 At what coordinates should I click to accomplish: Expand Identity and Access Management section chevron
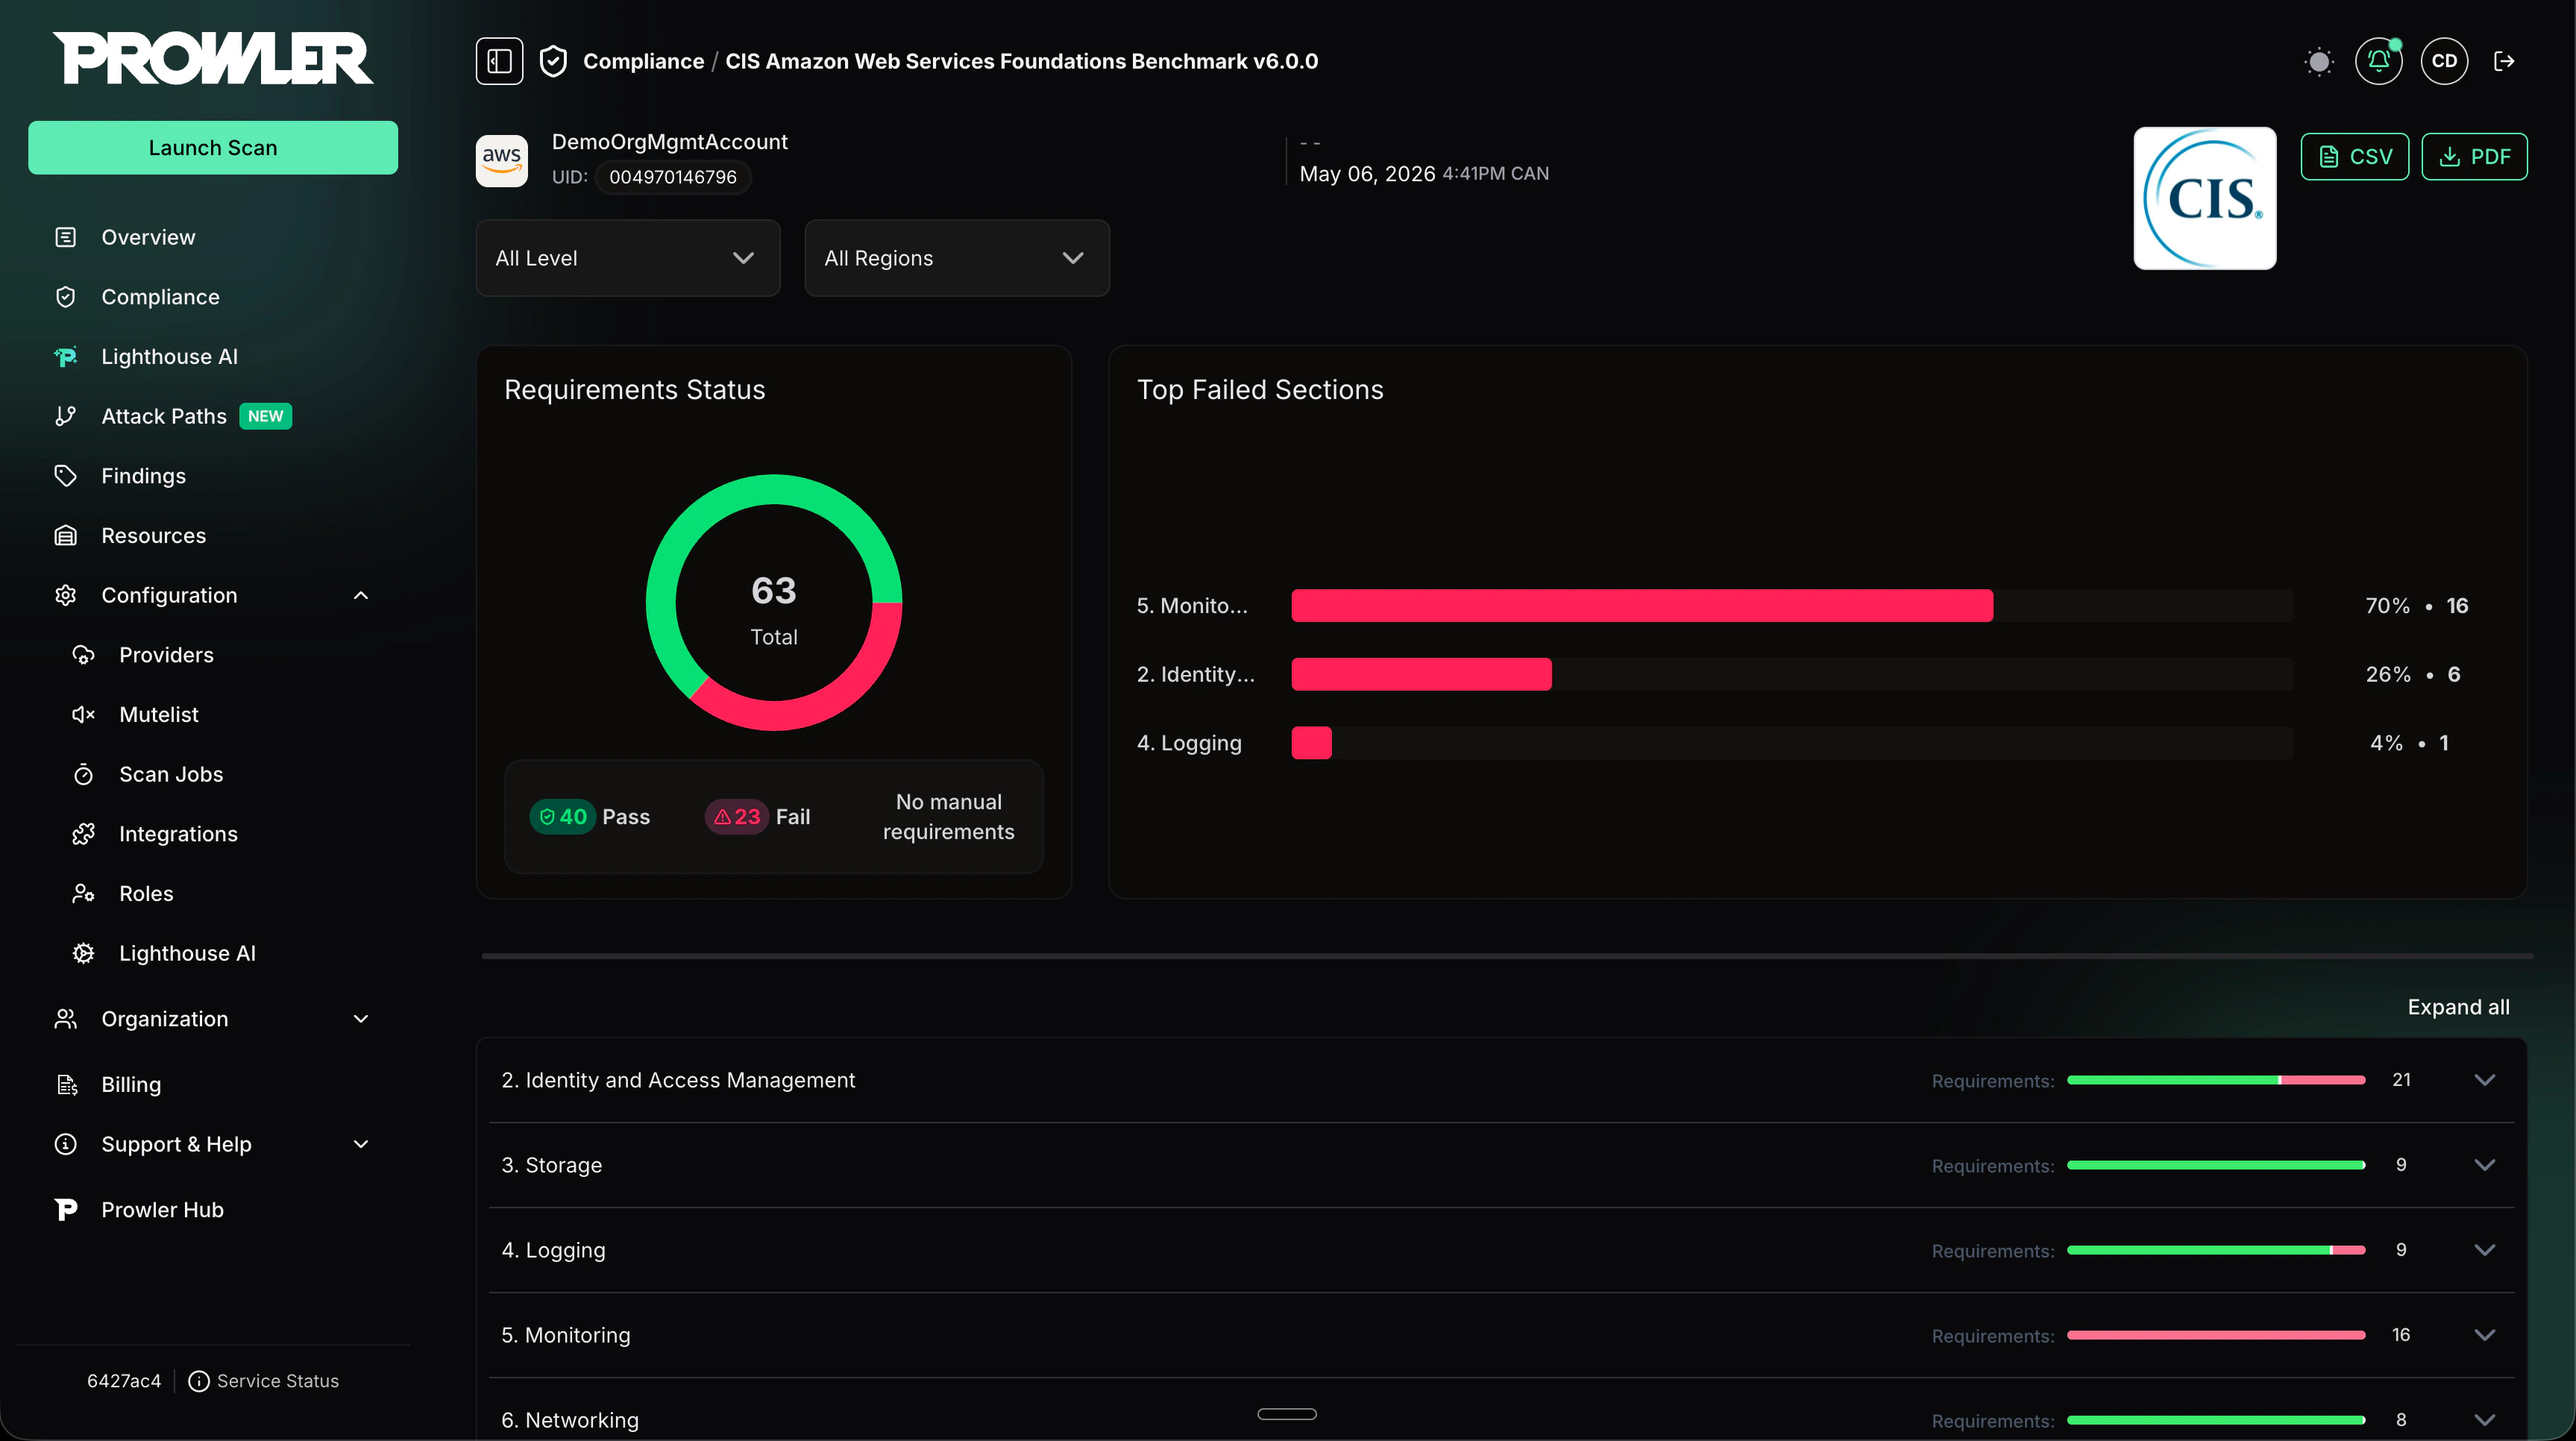(x=2484, y=1080)
